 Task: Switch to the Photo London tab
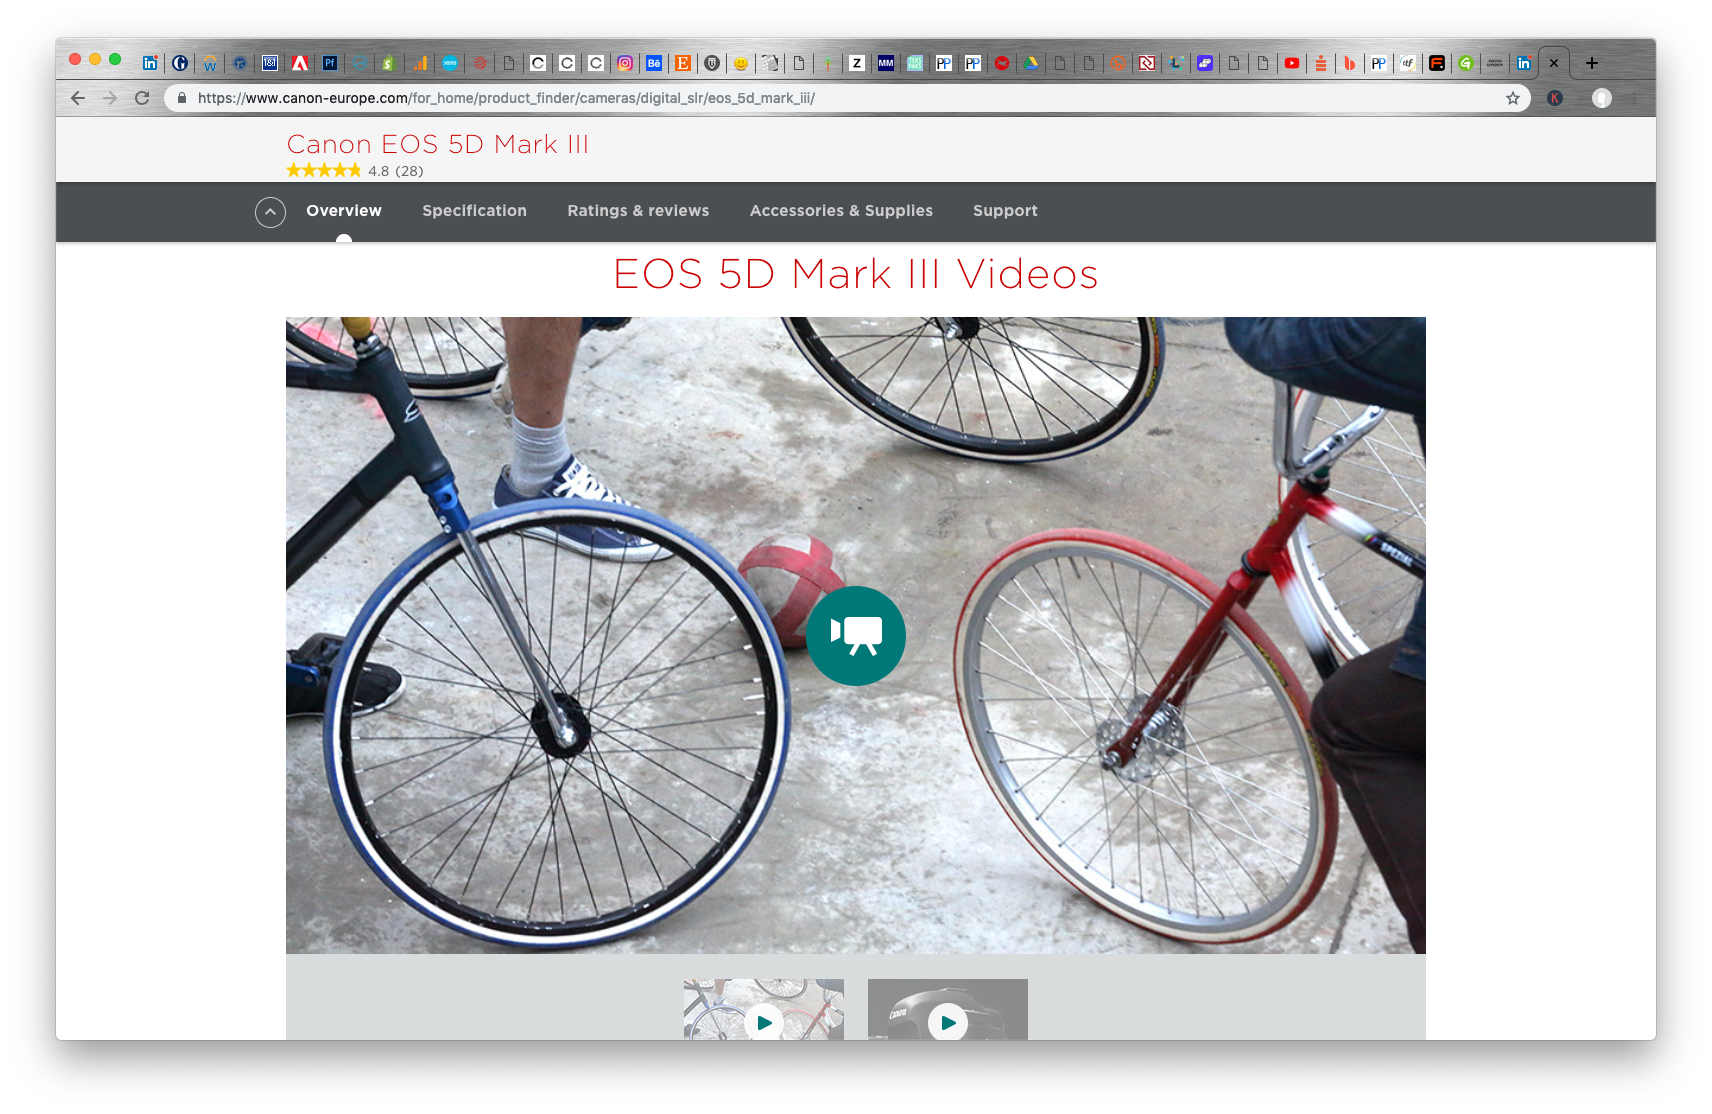tap(1495, 63)
